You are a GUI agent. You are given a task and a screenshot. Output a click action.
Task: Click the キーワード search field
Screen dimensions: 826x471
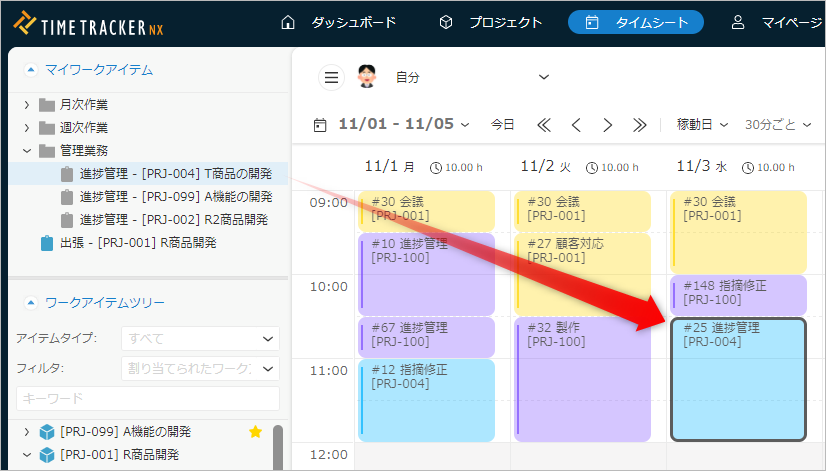[147, 398]
